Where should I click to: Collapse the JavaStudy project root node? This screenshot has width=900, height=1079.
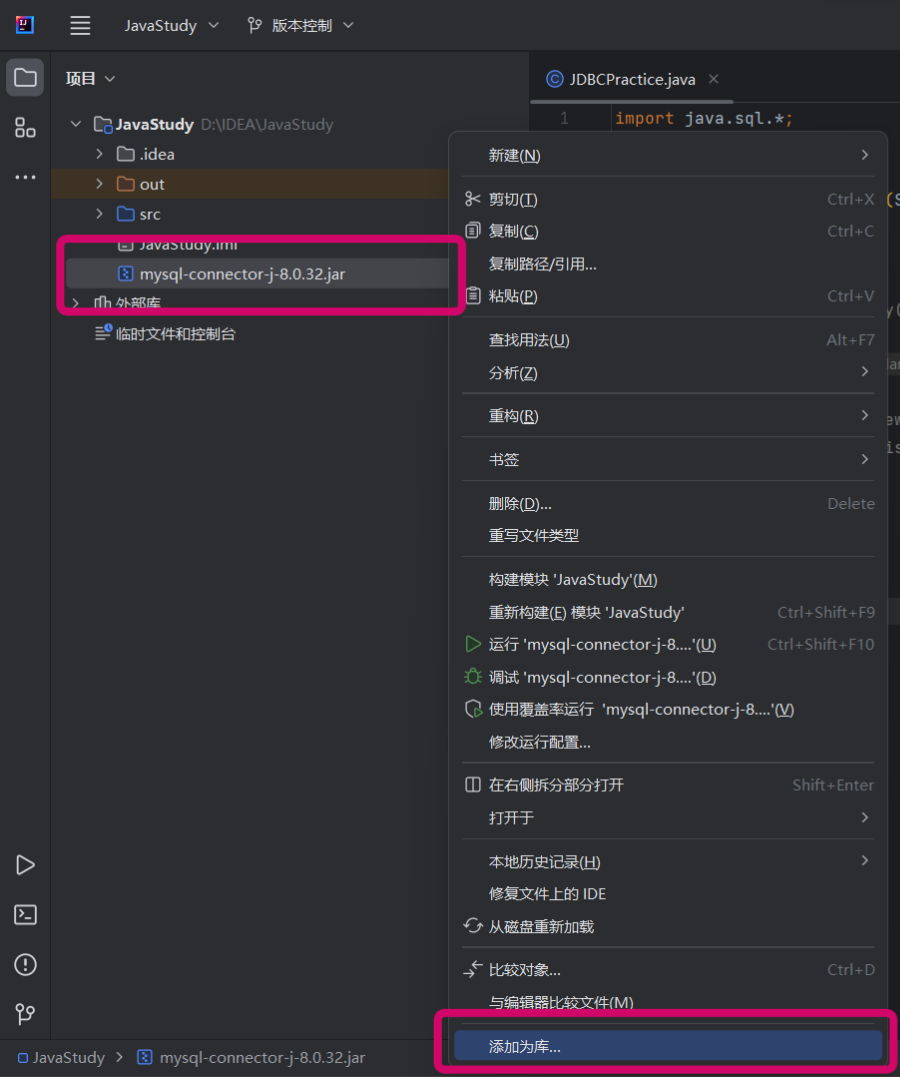[75, 124]
